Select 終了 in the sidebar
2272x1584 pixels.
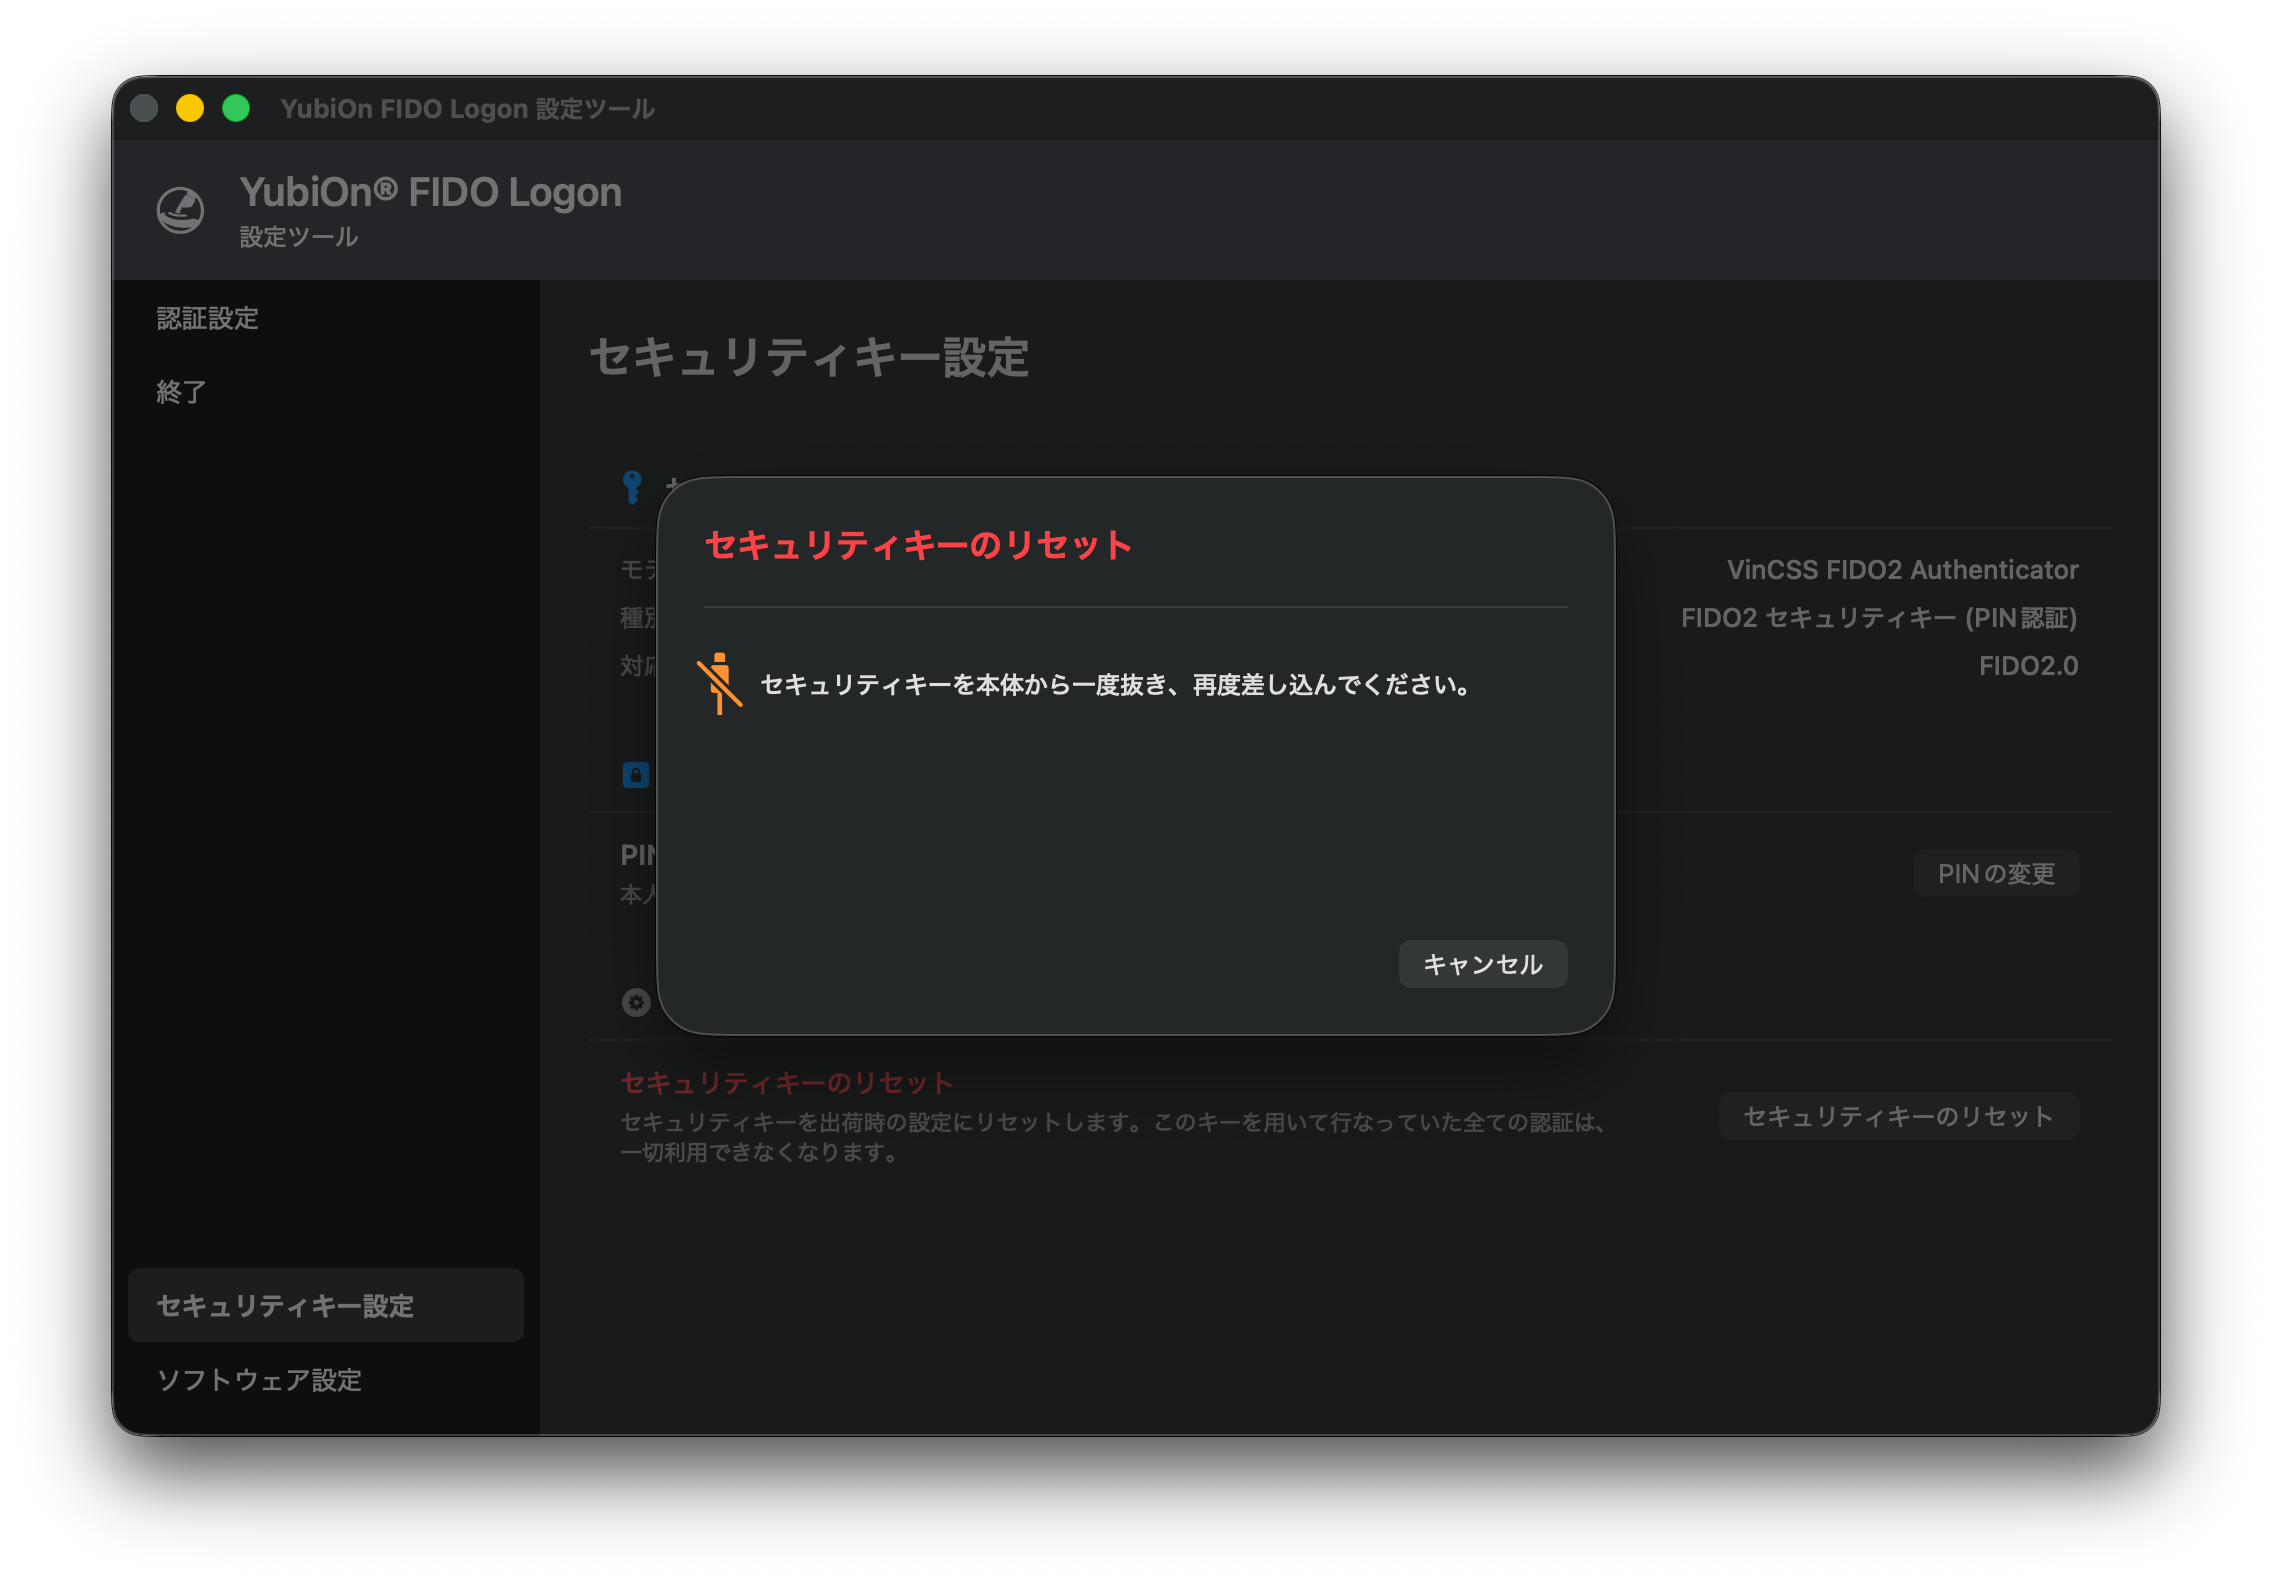tap(182, 392)
